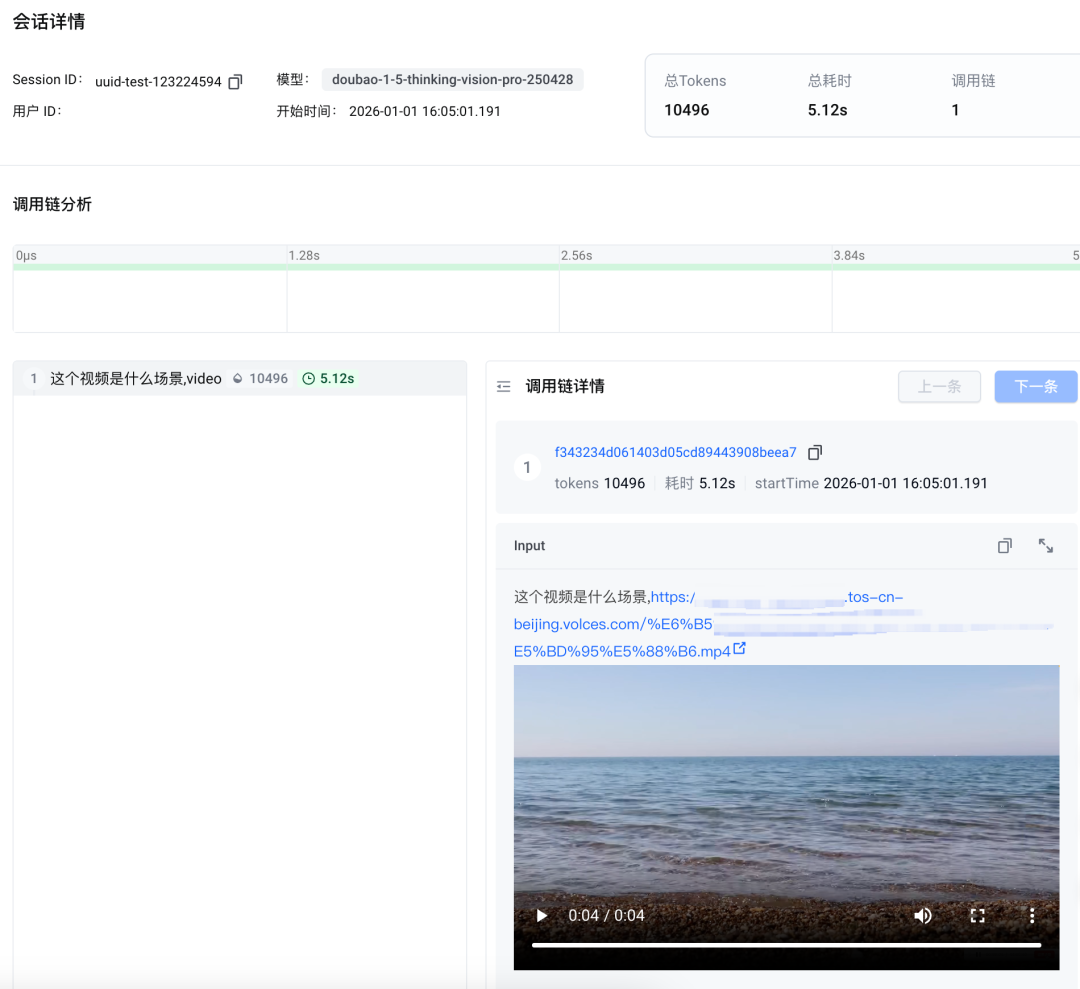The width and height of the screenshot is (1080, 989).
Task: Click the green span bar in the timeline
Action: click(x=546, y=267)
